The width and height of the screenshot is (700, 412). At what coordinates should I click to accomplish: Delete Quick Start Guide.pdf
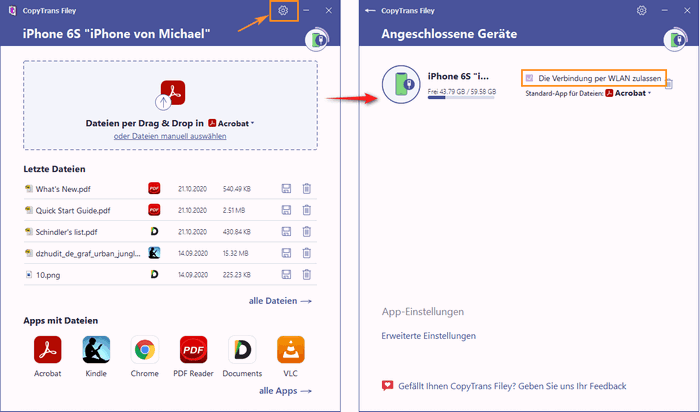307,210
